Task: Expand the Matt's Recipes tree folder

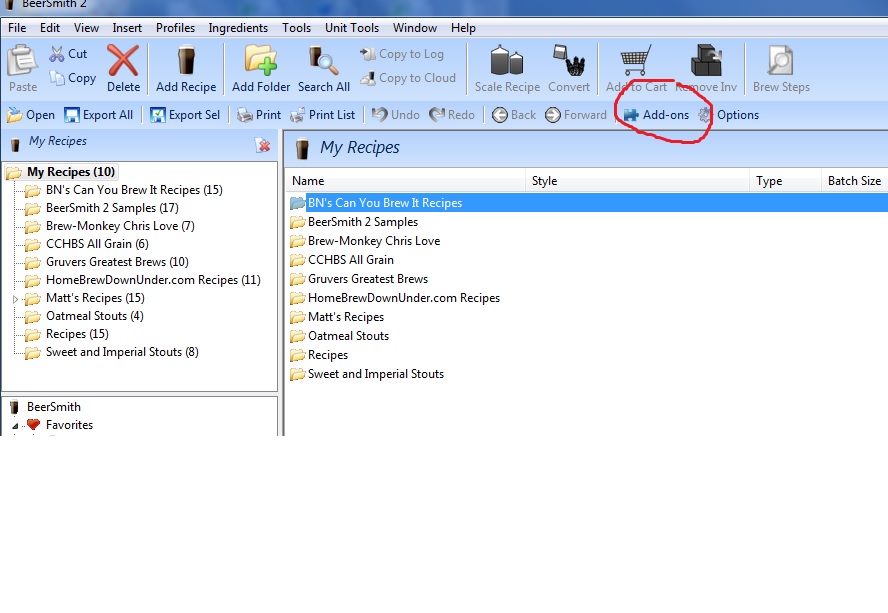Action: coord(15,299)
